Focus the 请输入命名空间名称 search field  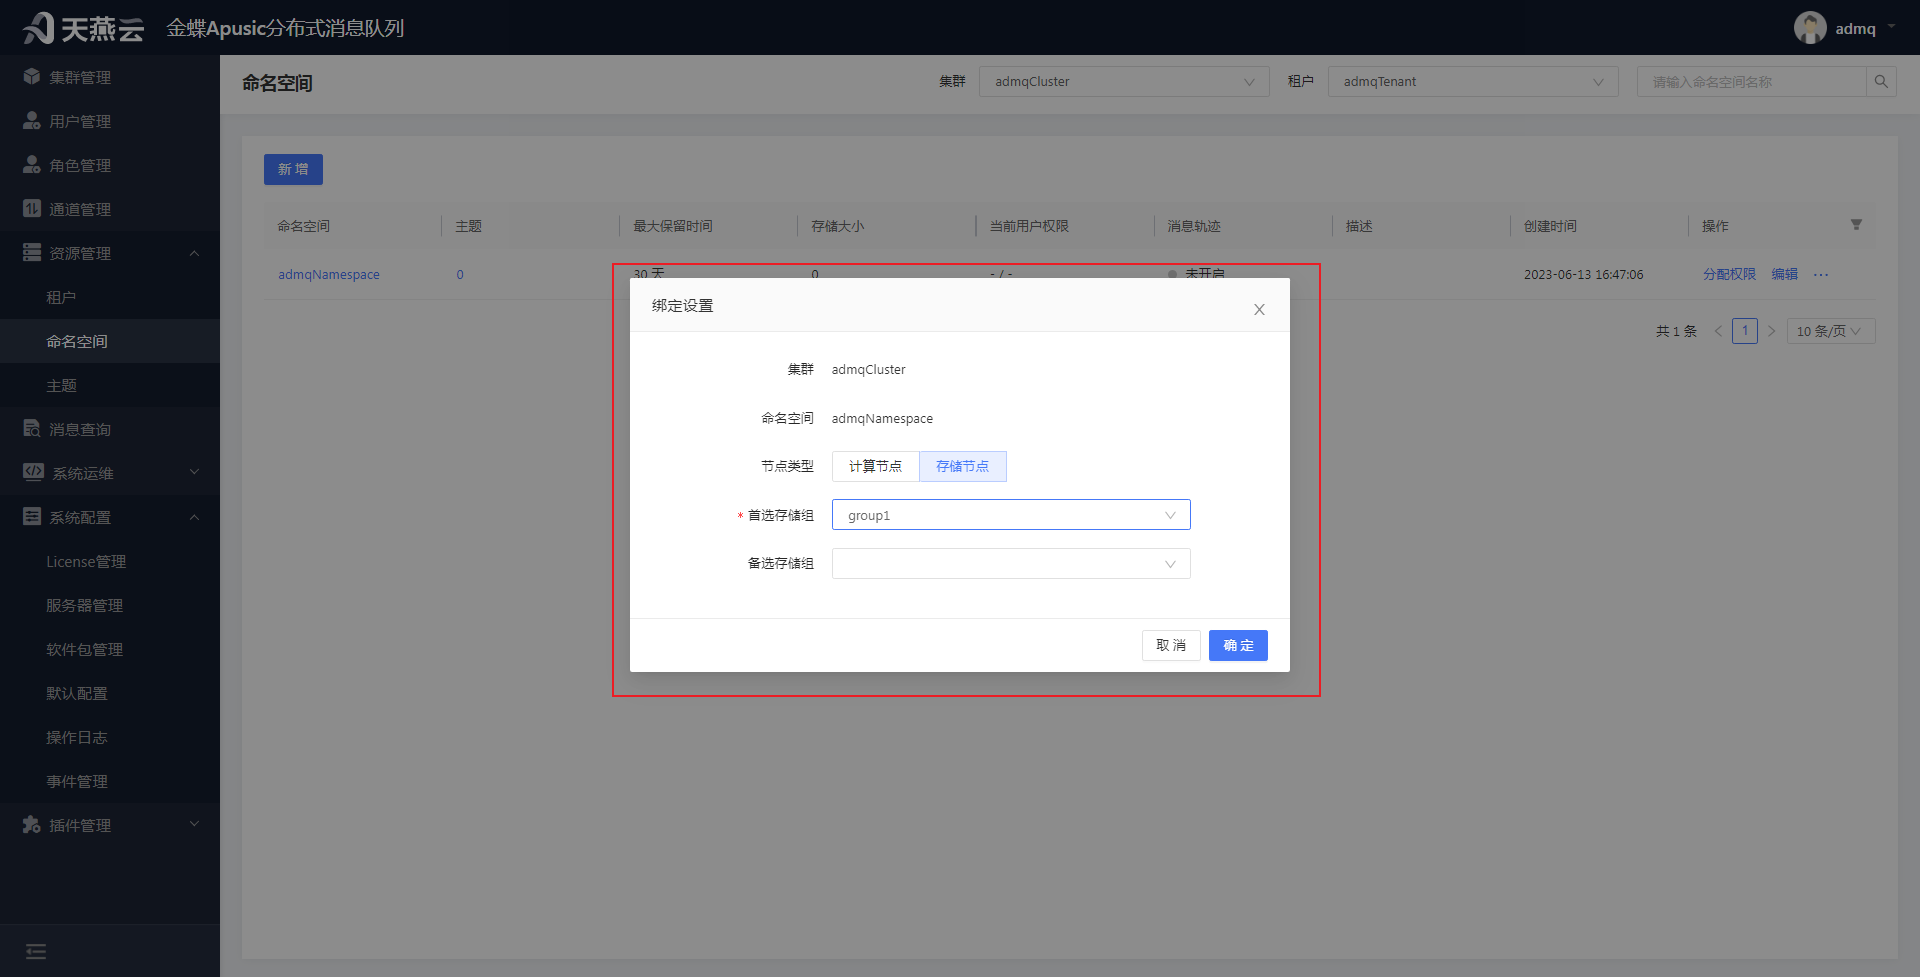[x=1752, y=82]
